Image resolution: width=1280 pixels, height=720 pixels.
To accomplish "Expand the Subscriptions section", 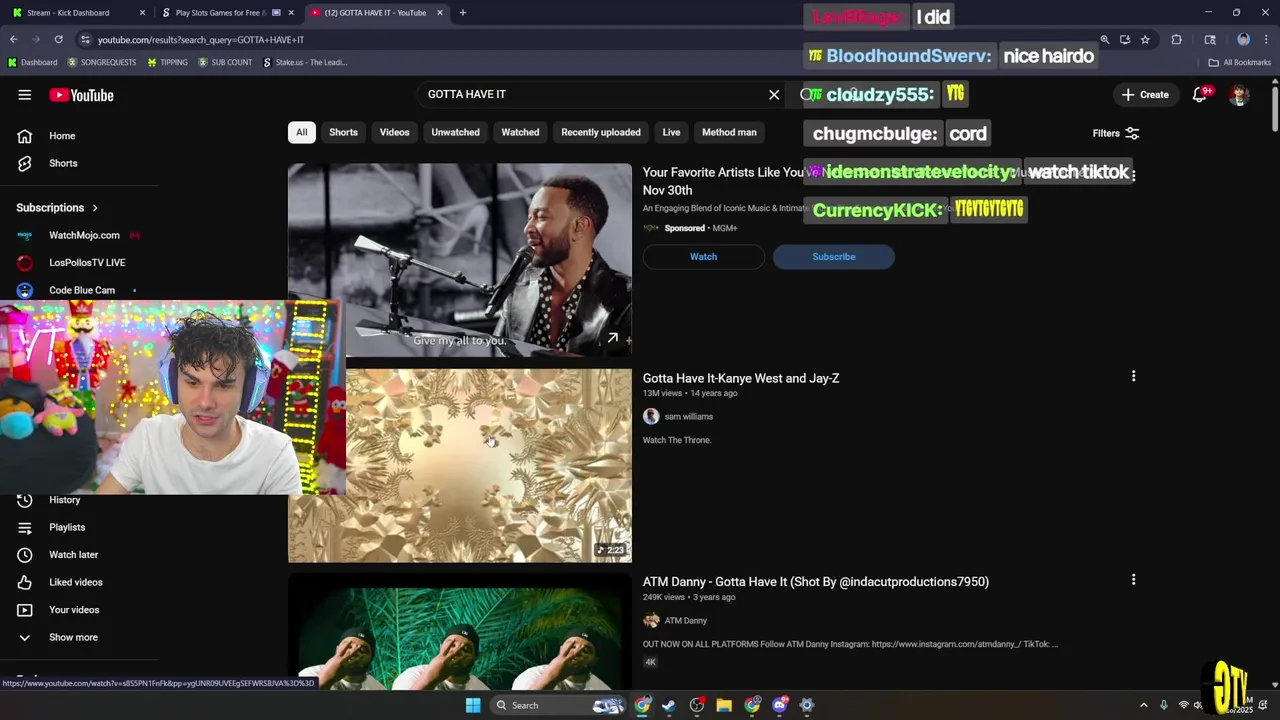I will tap(57, 208).
